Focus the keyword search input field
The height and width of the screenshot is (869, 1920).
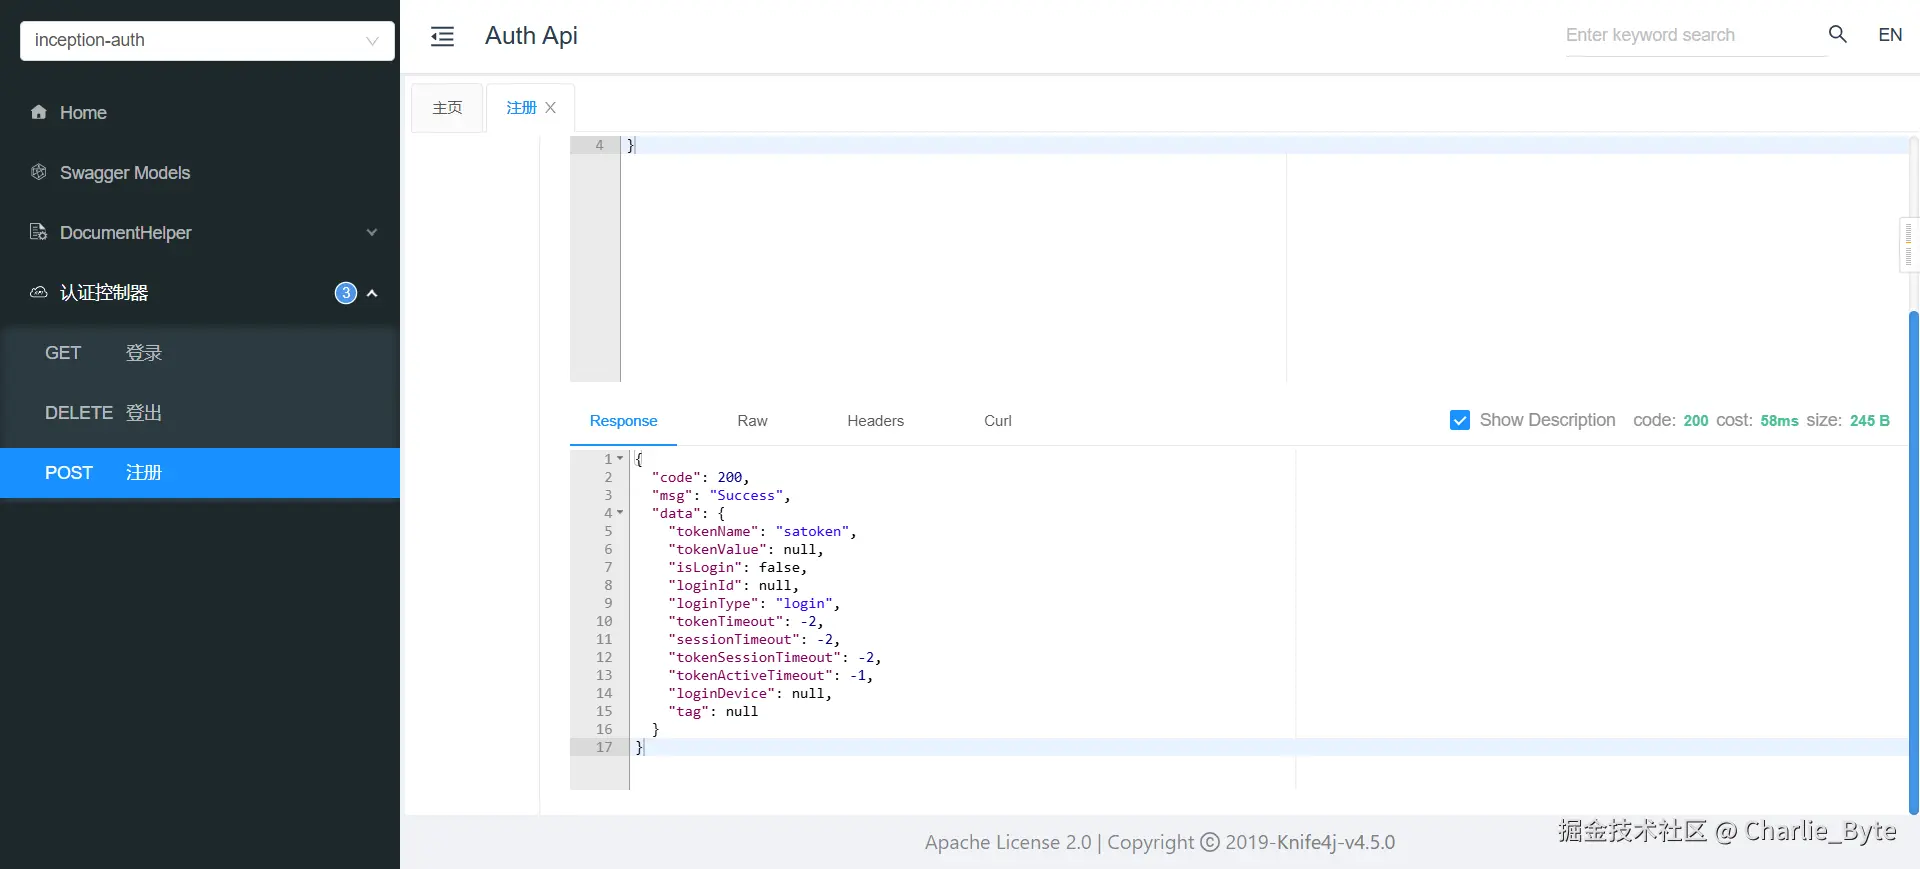click(x=1690, y=35)
